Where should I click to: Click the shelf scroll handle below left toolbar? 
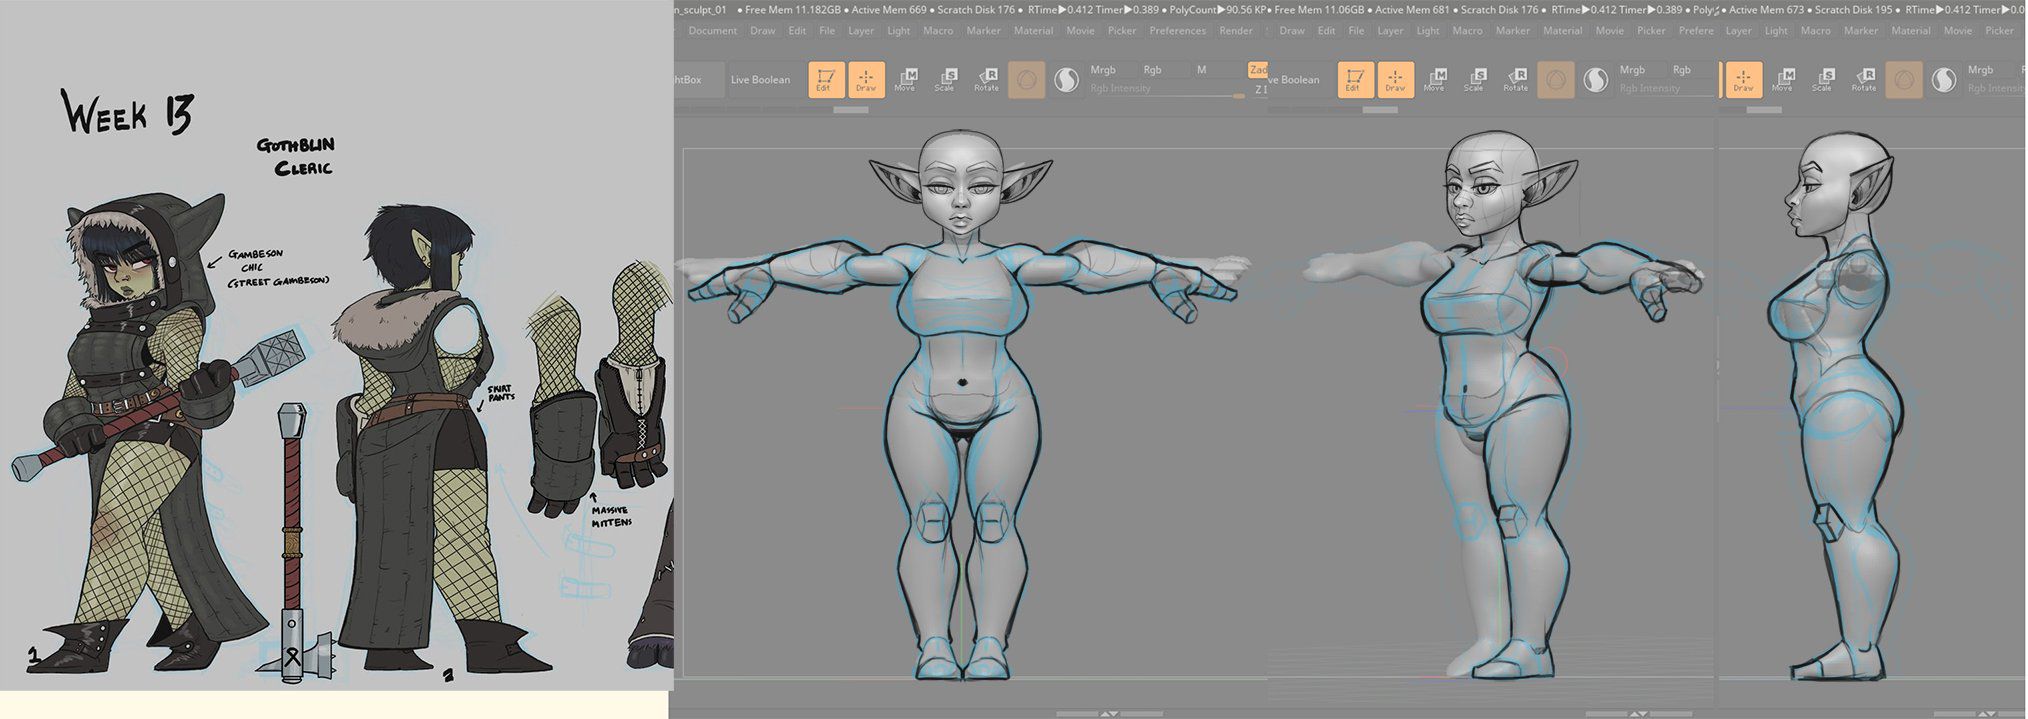(850, 110)
